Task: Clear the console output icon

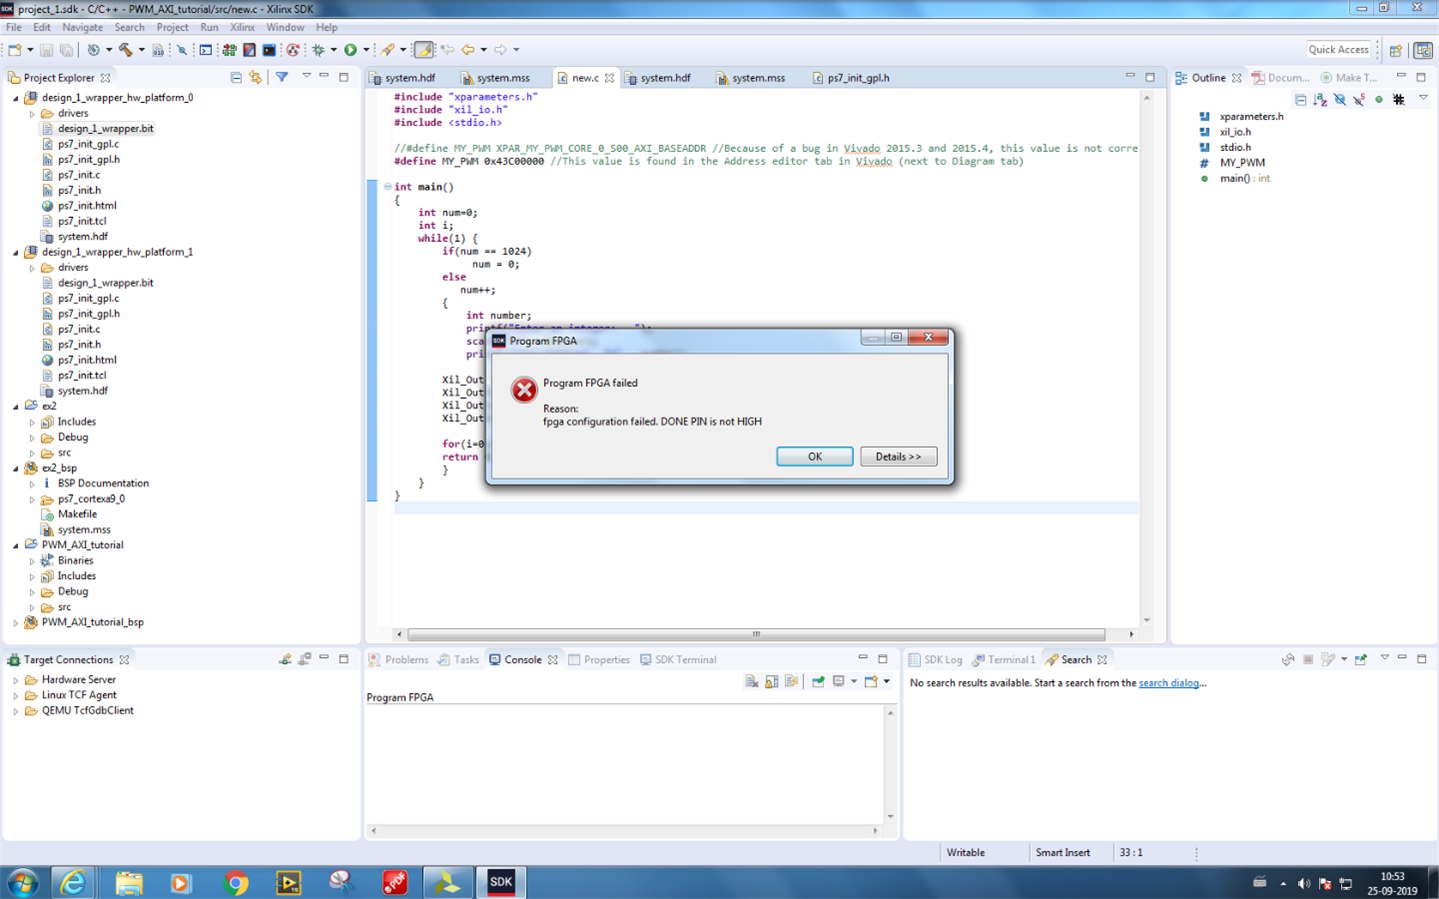Action: pos(751,681)
